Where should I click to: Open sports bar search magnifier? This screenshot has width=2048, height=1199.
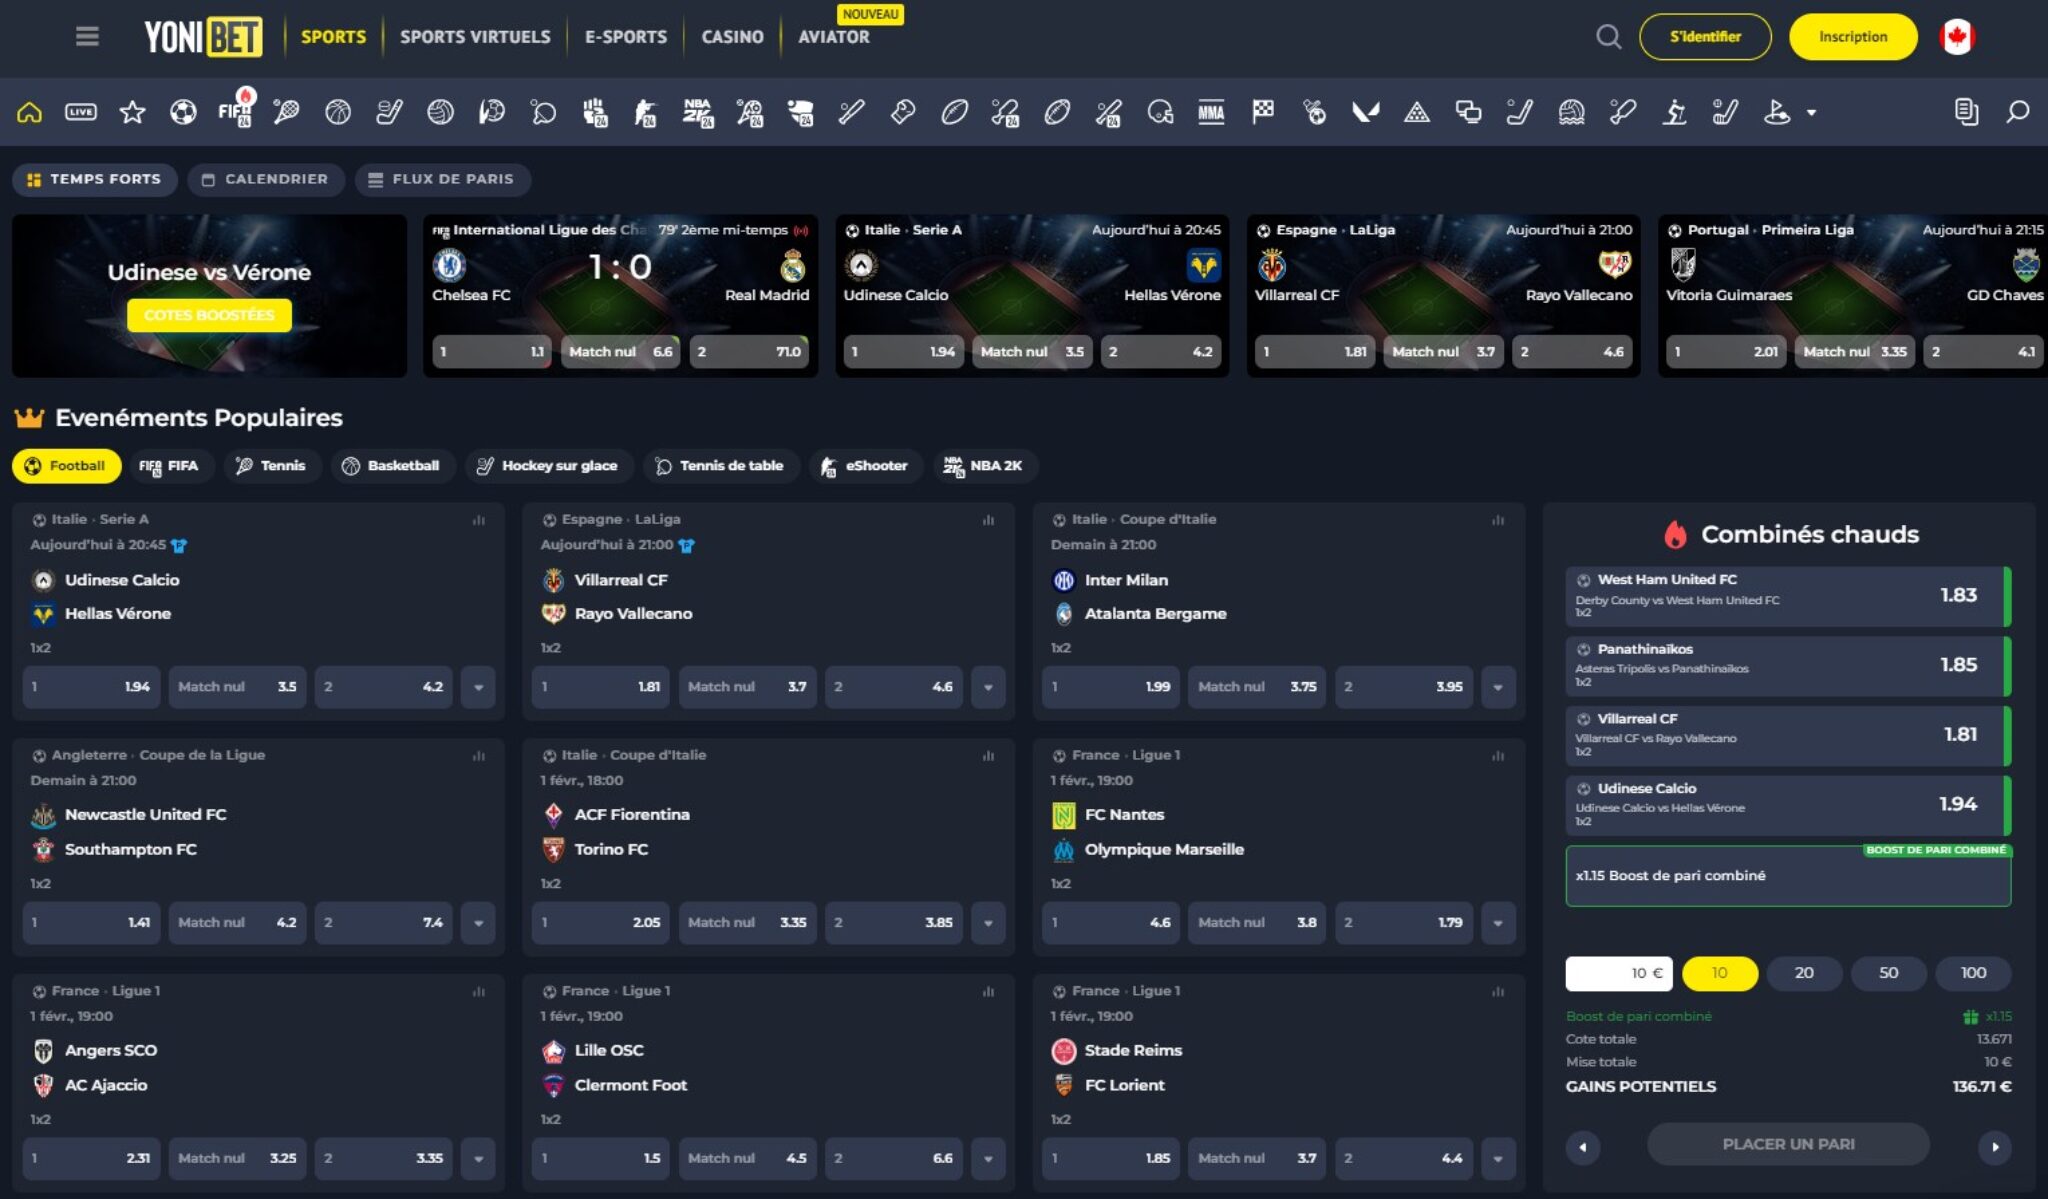2018,112
